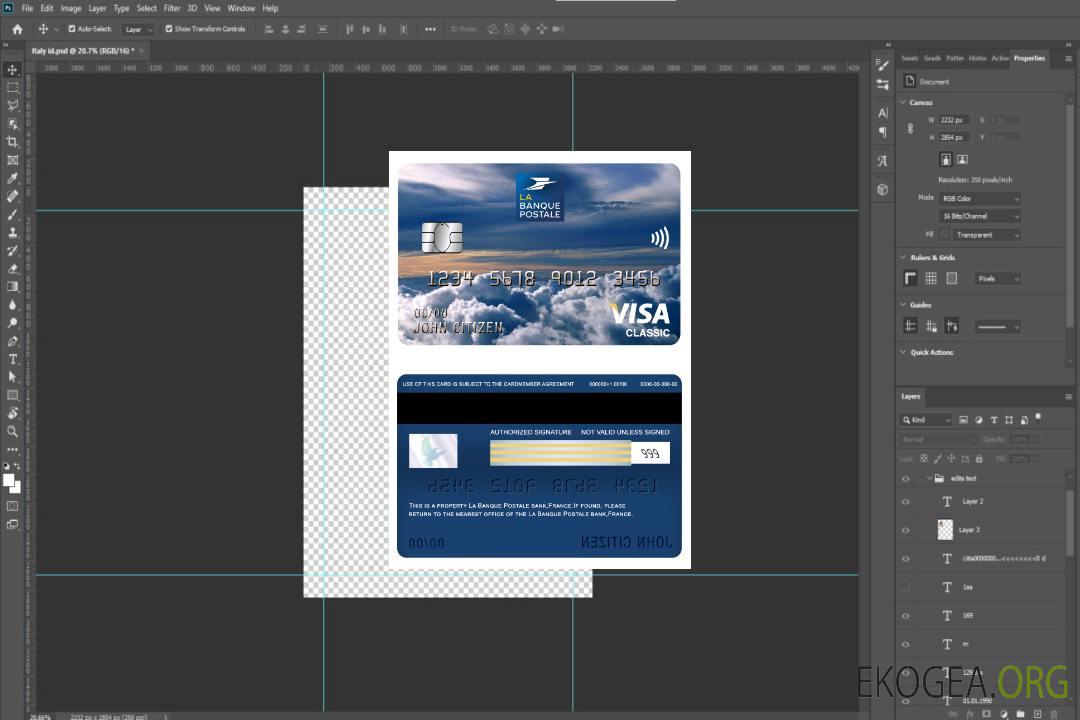Set canvas orientation to portrait
The width and height of the screenshot is (1080, 720).
946,159
